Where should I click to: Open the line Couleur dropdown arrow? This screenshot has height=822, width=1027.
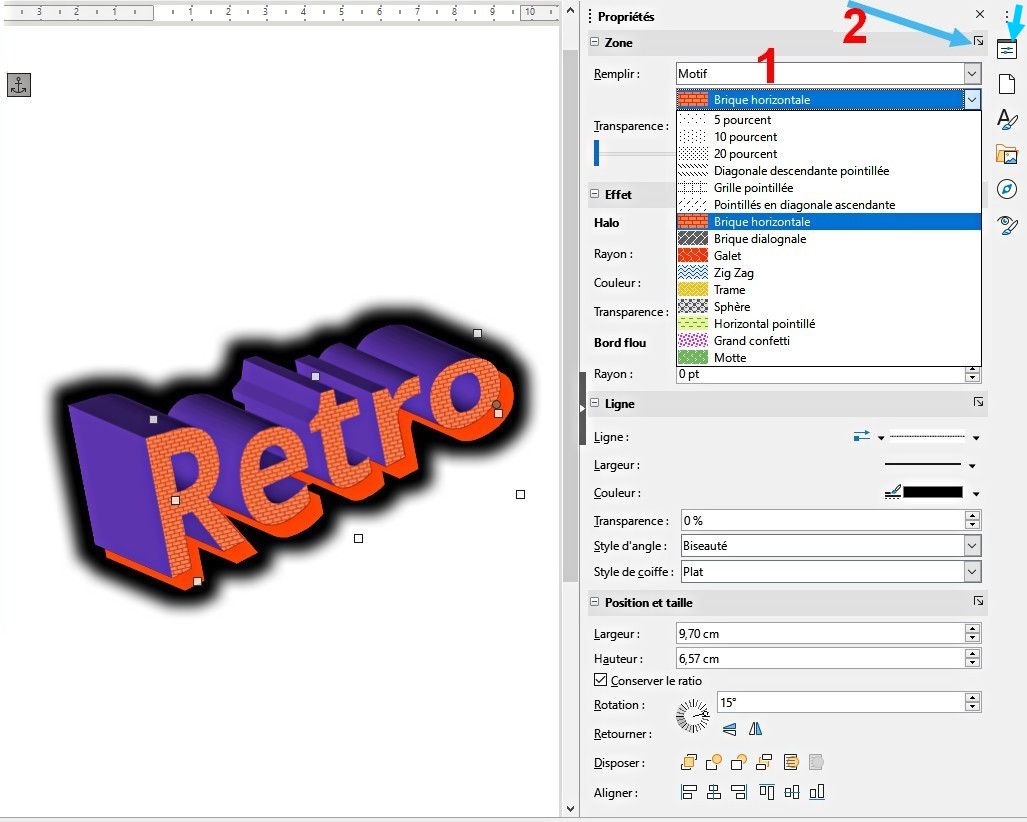976,494
